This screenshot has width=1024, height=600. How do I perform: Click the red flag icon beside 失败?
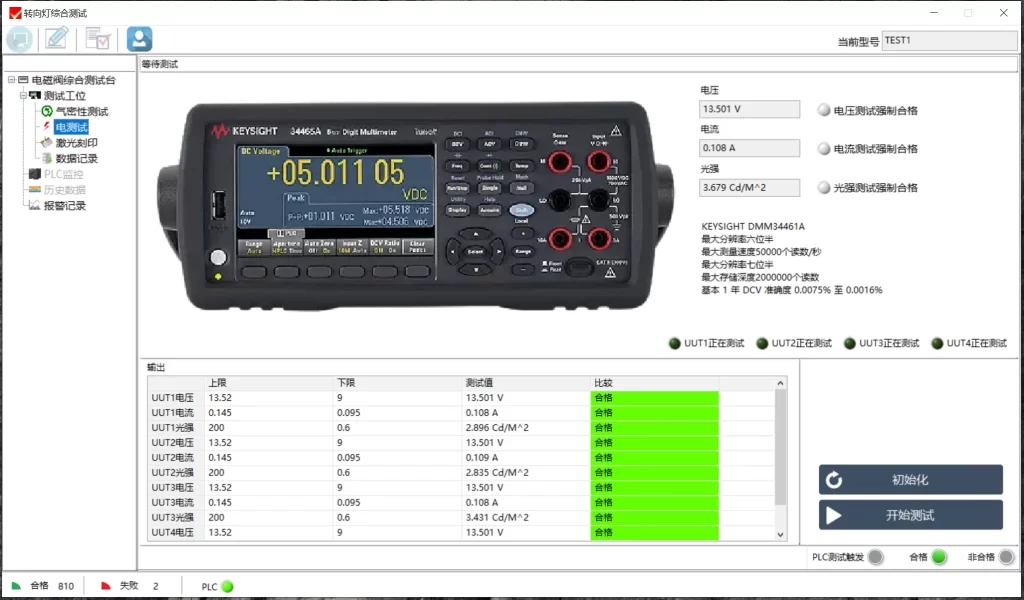click(x=105, y=586)
